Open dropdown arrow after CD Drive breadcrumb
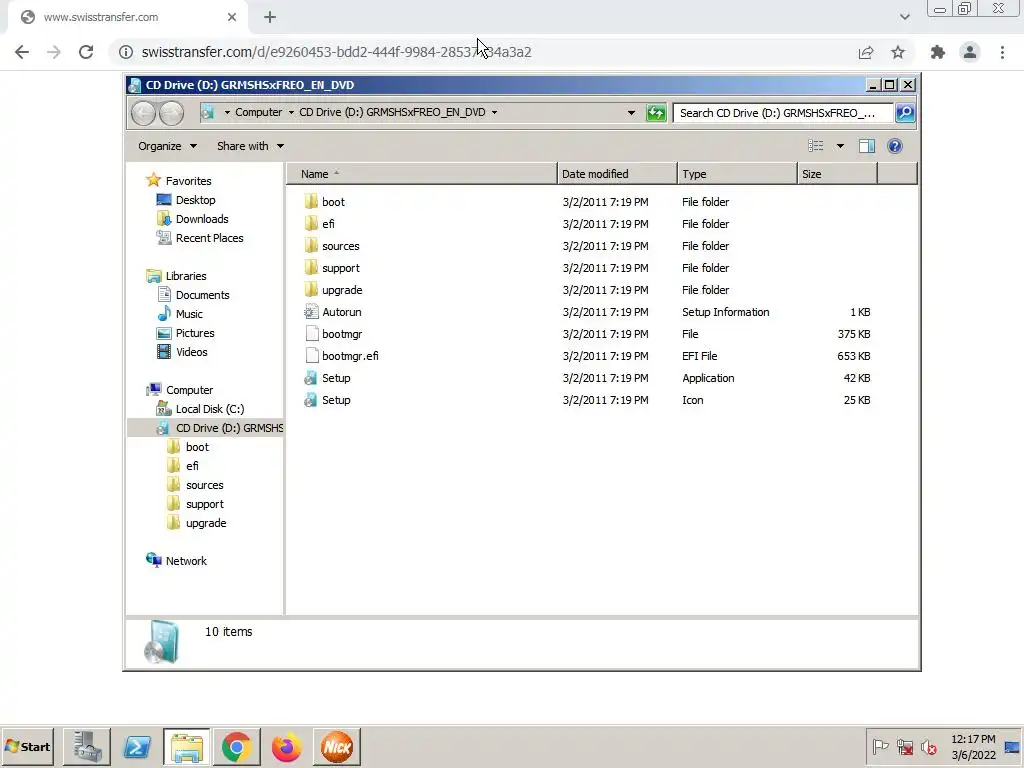The image size is (1024, 768). (494, 112)
